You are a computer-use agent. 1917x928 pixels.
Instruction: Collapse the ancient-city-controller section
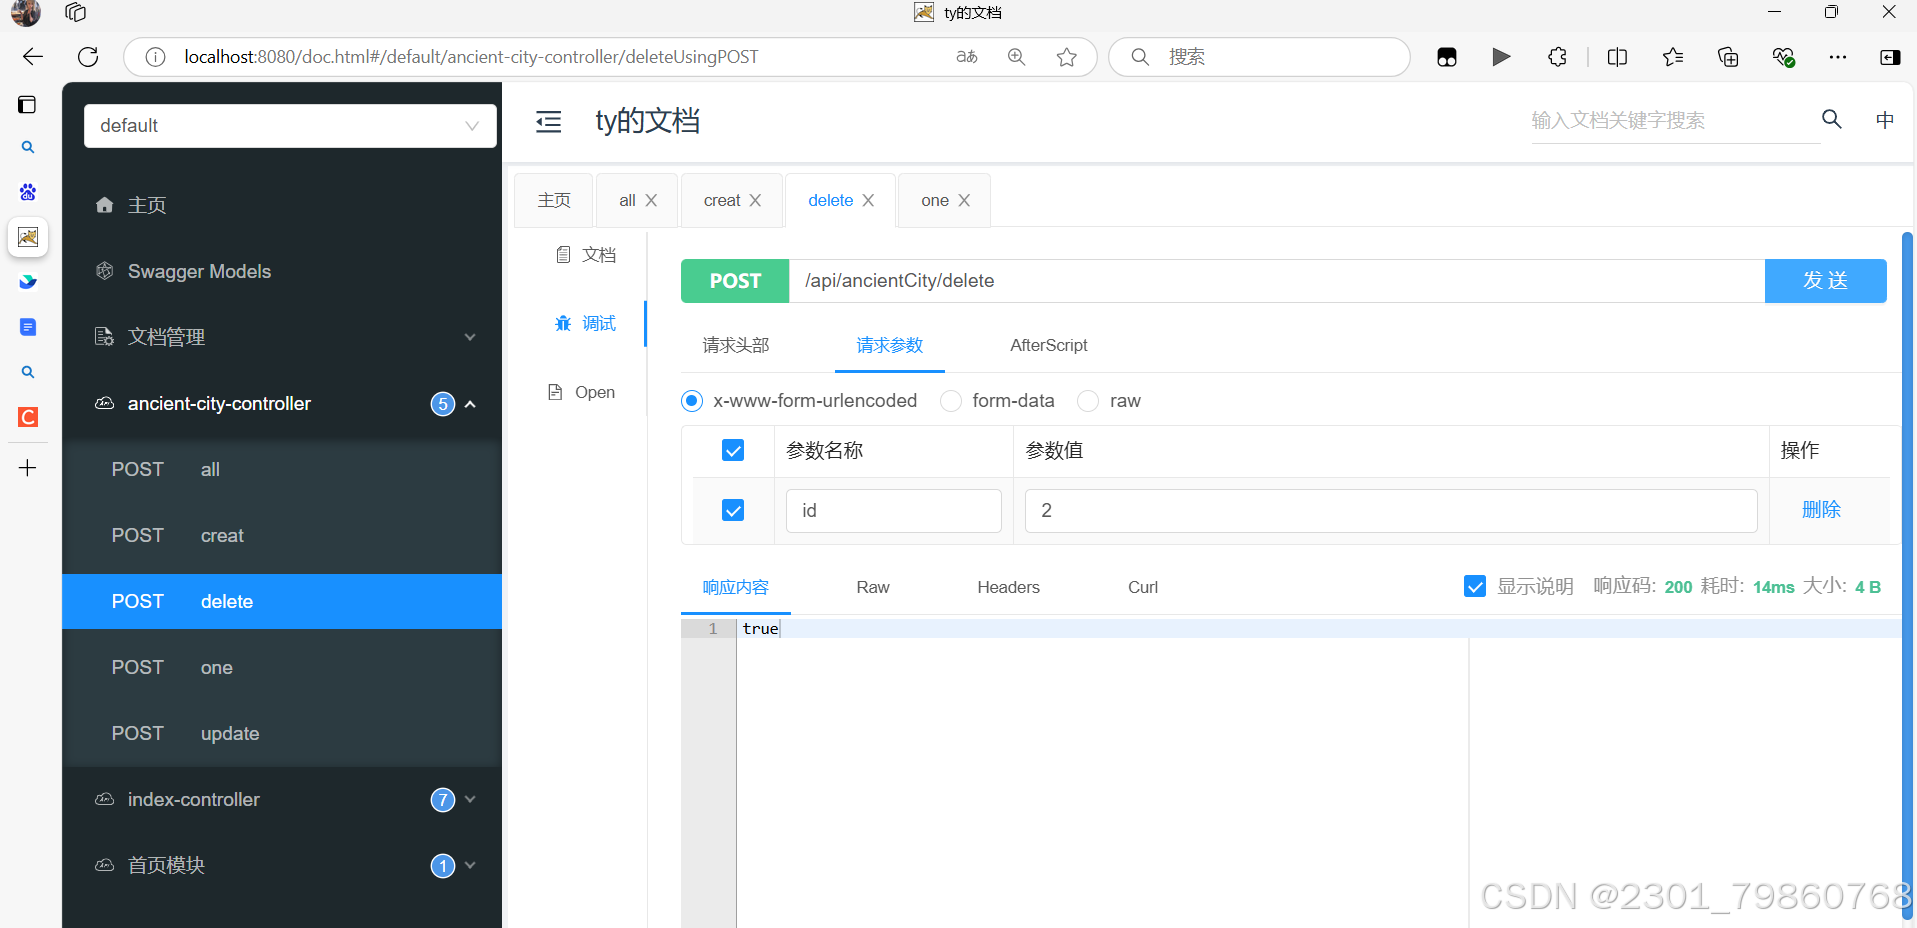(469, 404)
